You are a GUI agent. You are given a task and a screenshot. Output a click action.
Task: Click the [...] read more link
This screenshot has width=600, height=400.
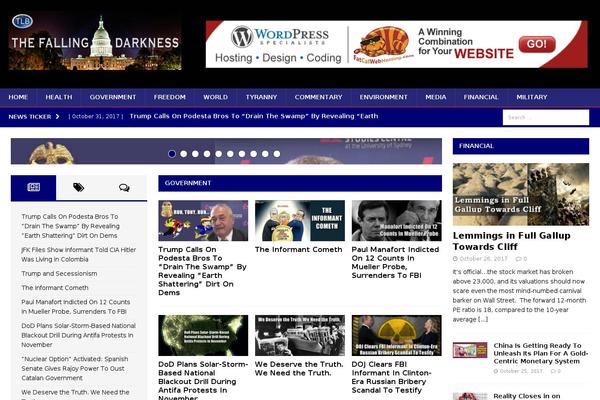coord(482,319)
